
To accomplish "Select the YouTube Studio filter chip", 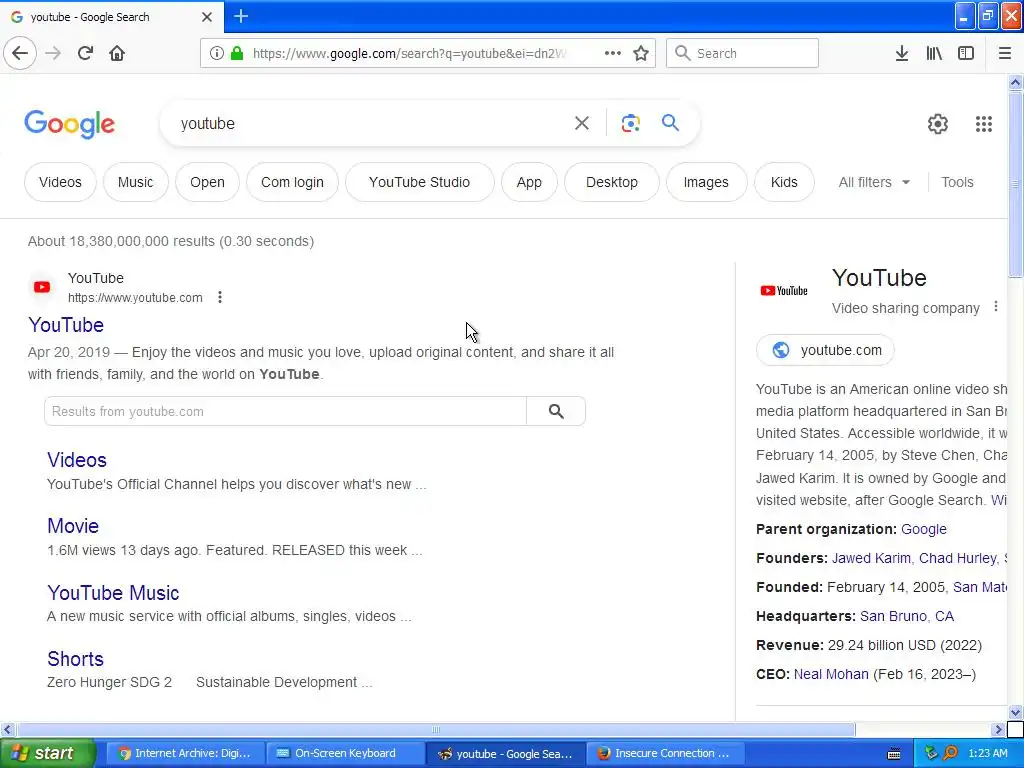I will coord(419,182).
